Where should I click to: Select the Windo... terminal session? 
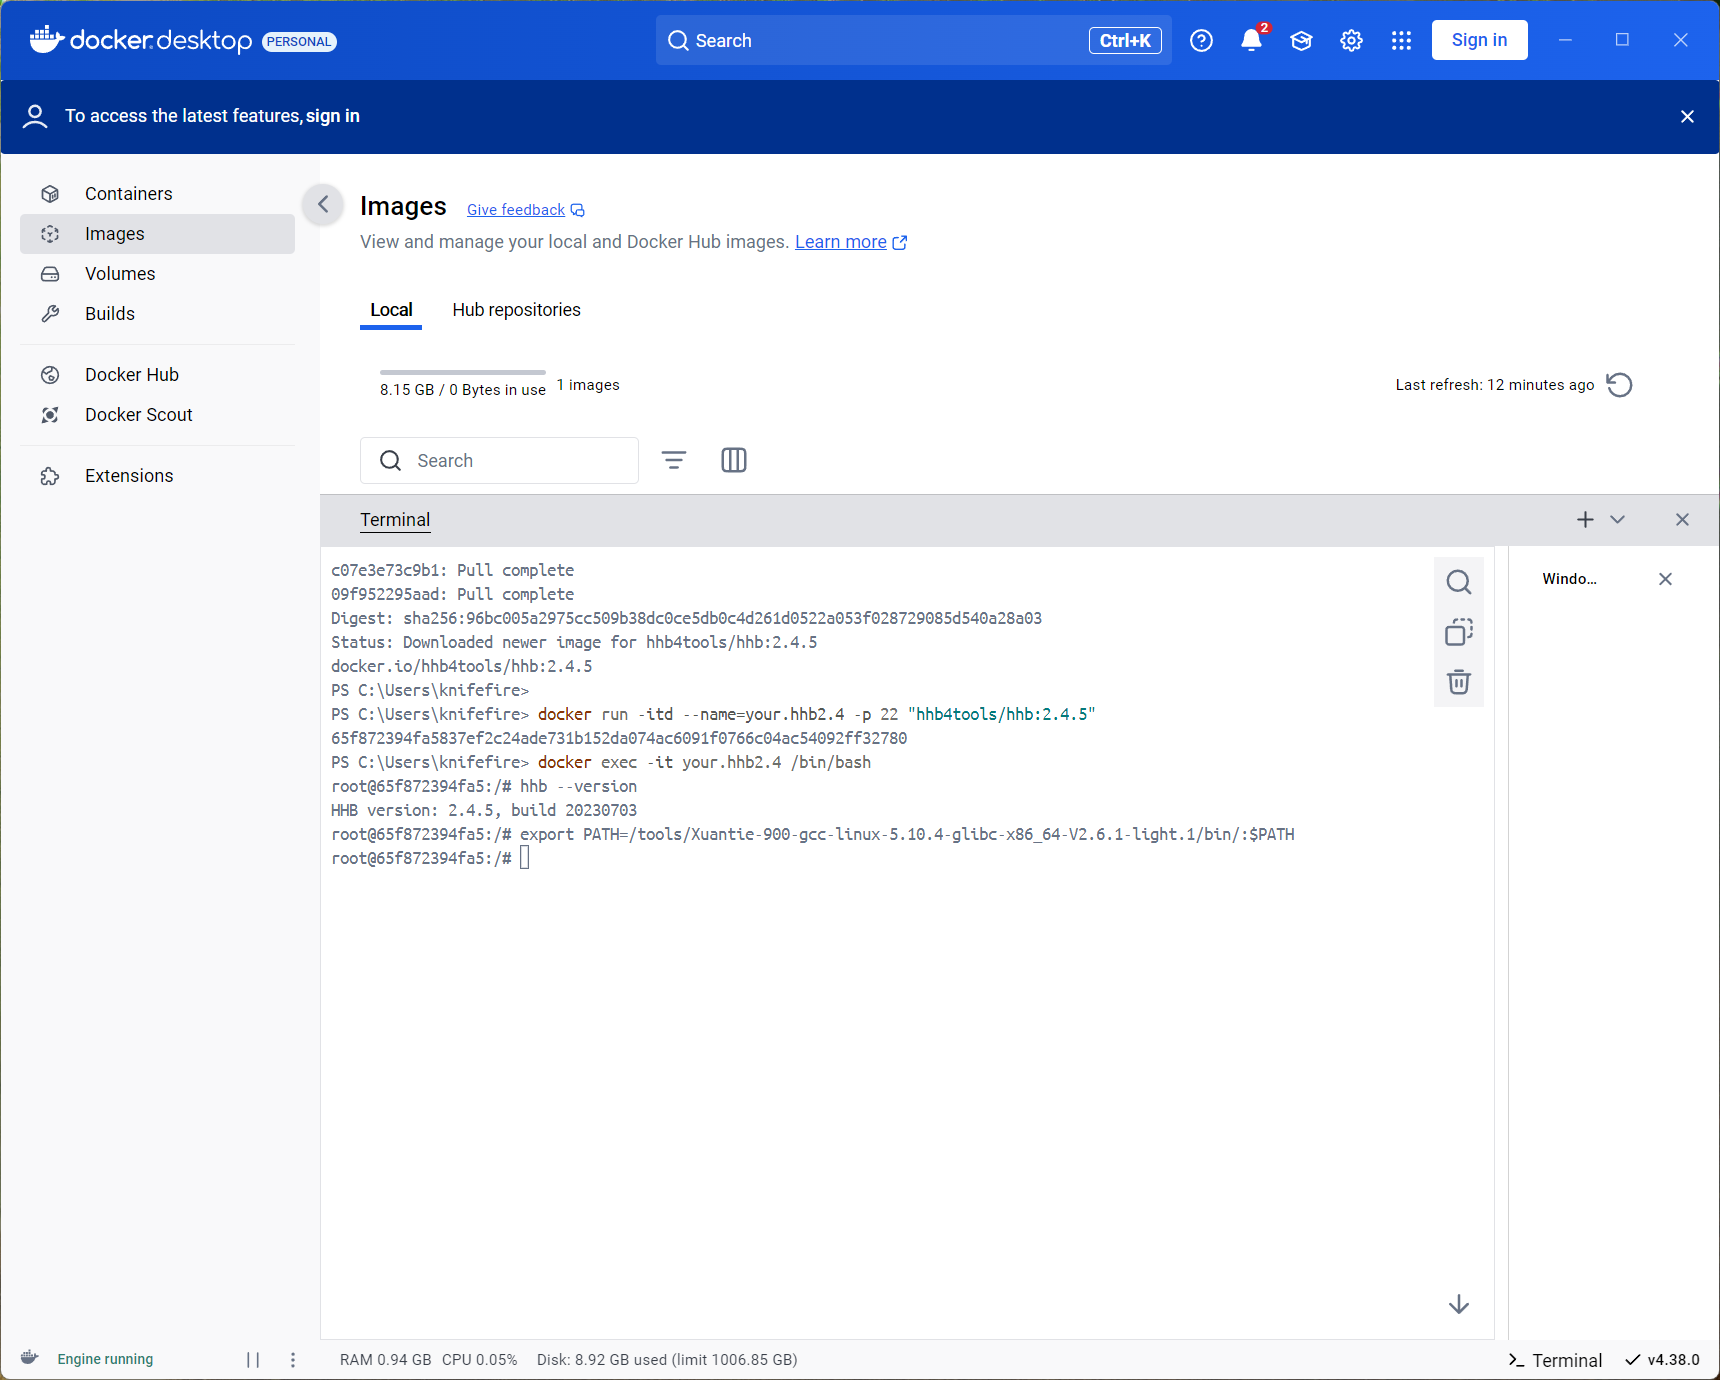point(1569,579)
